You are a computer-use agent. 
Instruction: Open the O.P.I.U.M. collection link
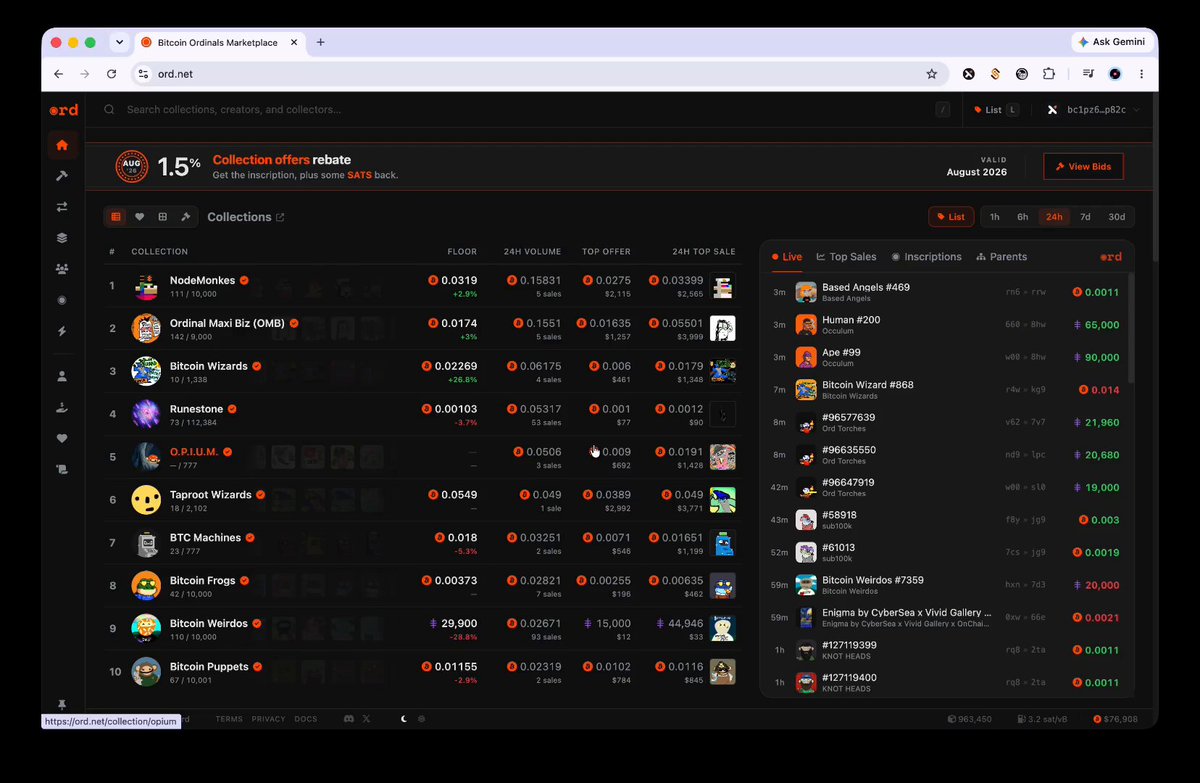[194, 452]
